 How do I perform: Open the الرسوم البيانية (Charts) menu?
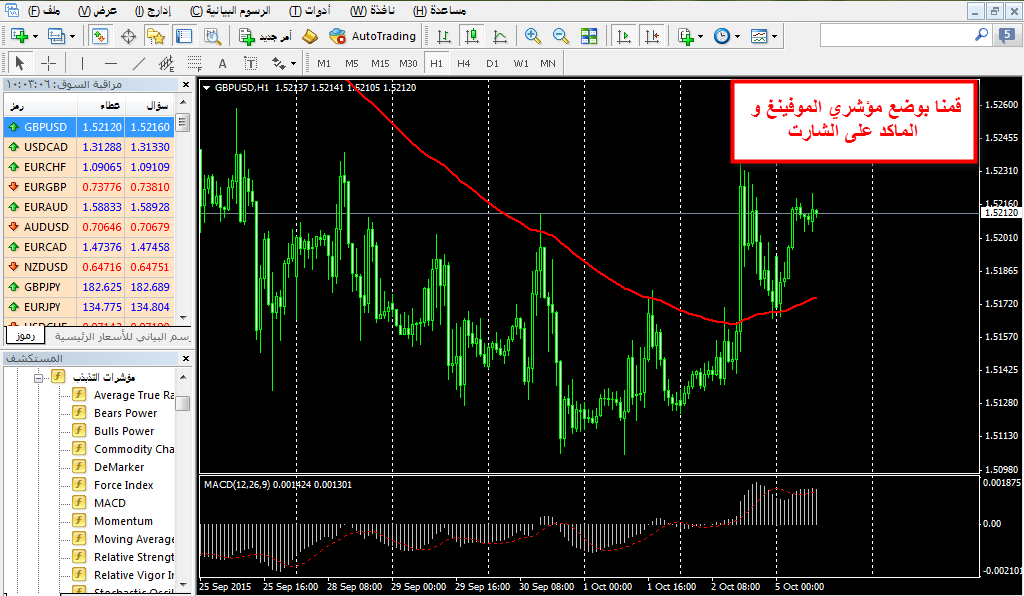230,10
